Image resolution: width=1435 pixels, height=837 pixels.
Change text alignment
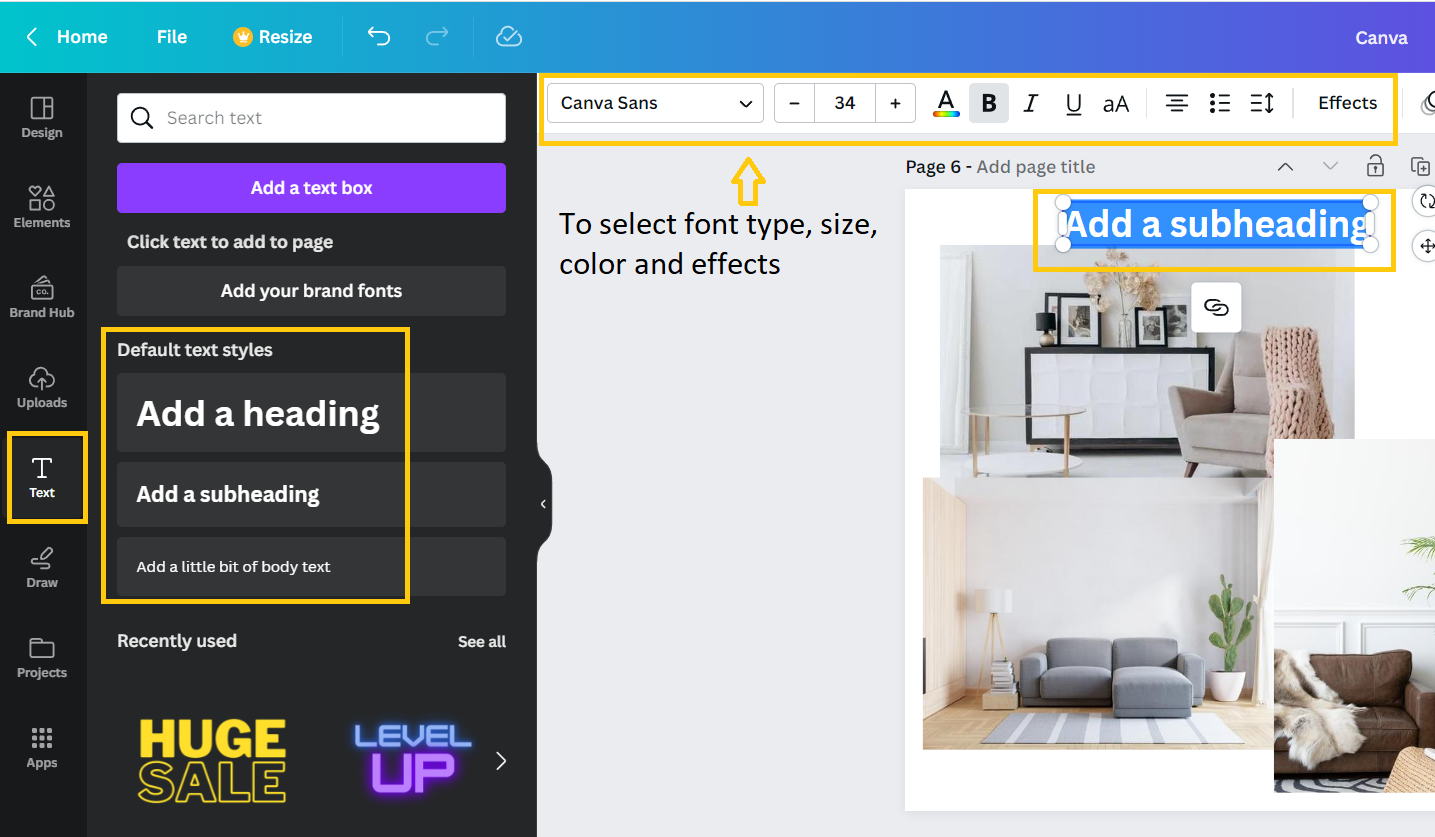[1177, 103]
